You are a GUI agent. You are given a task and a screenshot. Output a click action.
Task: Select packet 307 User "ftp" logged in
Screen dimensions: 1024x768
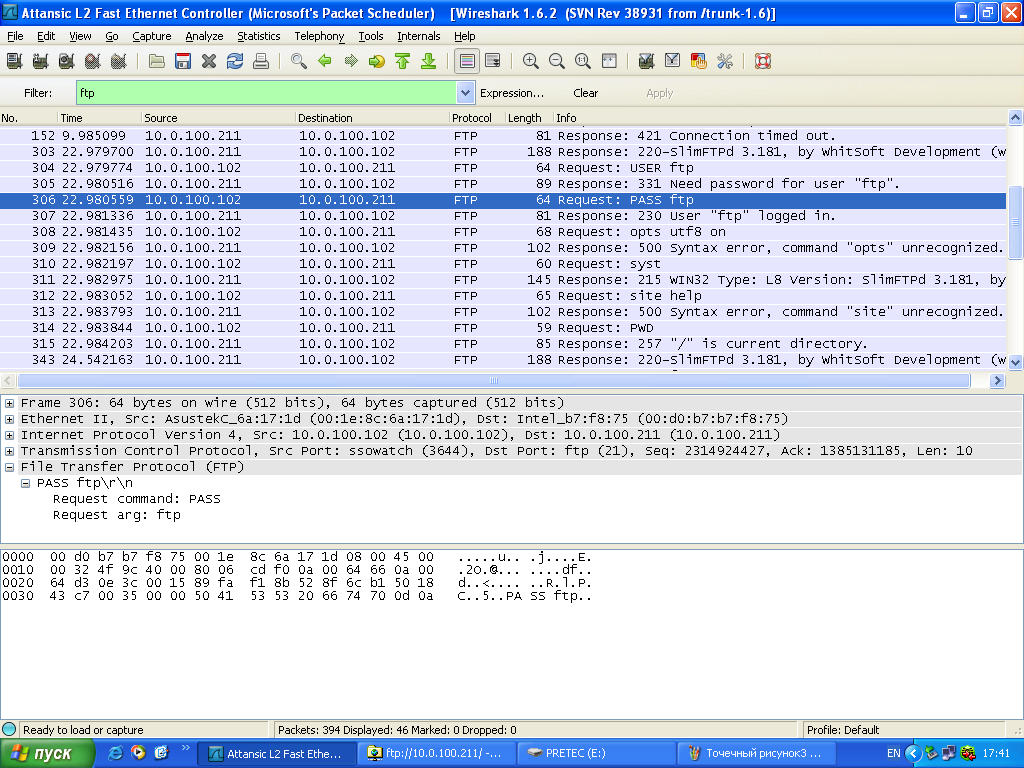503,216
